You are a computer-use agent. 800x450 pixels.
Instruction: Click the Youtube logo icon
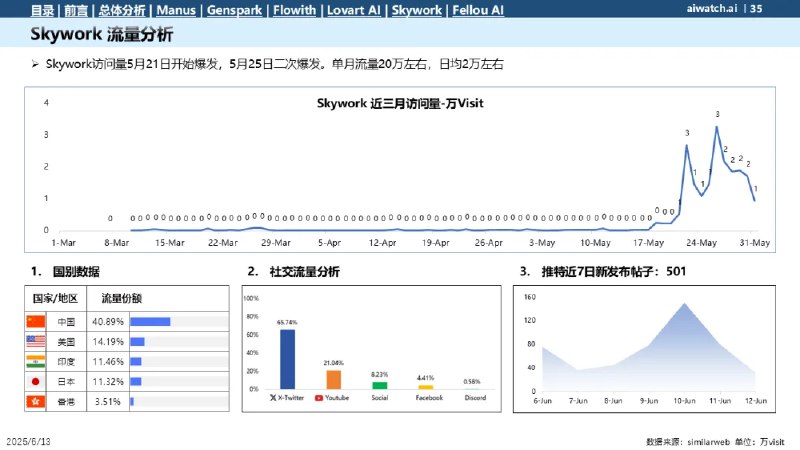319,397
